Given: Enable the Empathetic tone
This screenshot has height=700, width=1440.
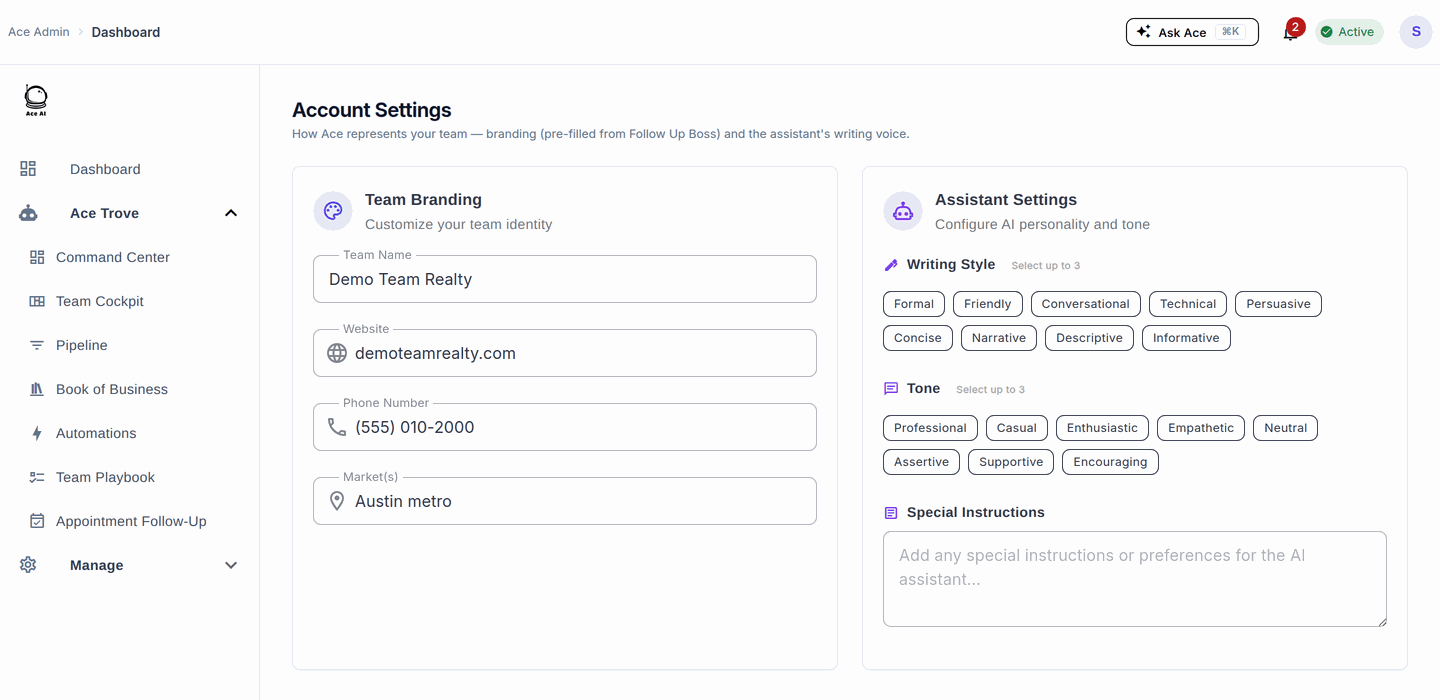Looking at the screenshot, I should 1201,428.
